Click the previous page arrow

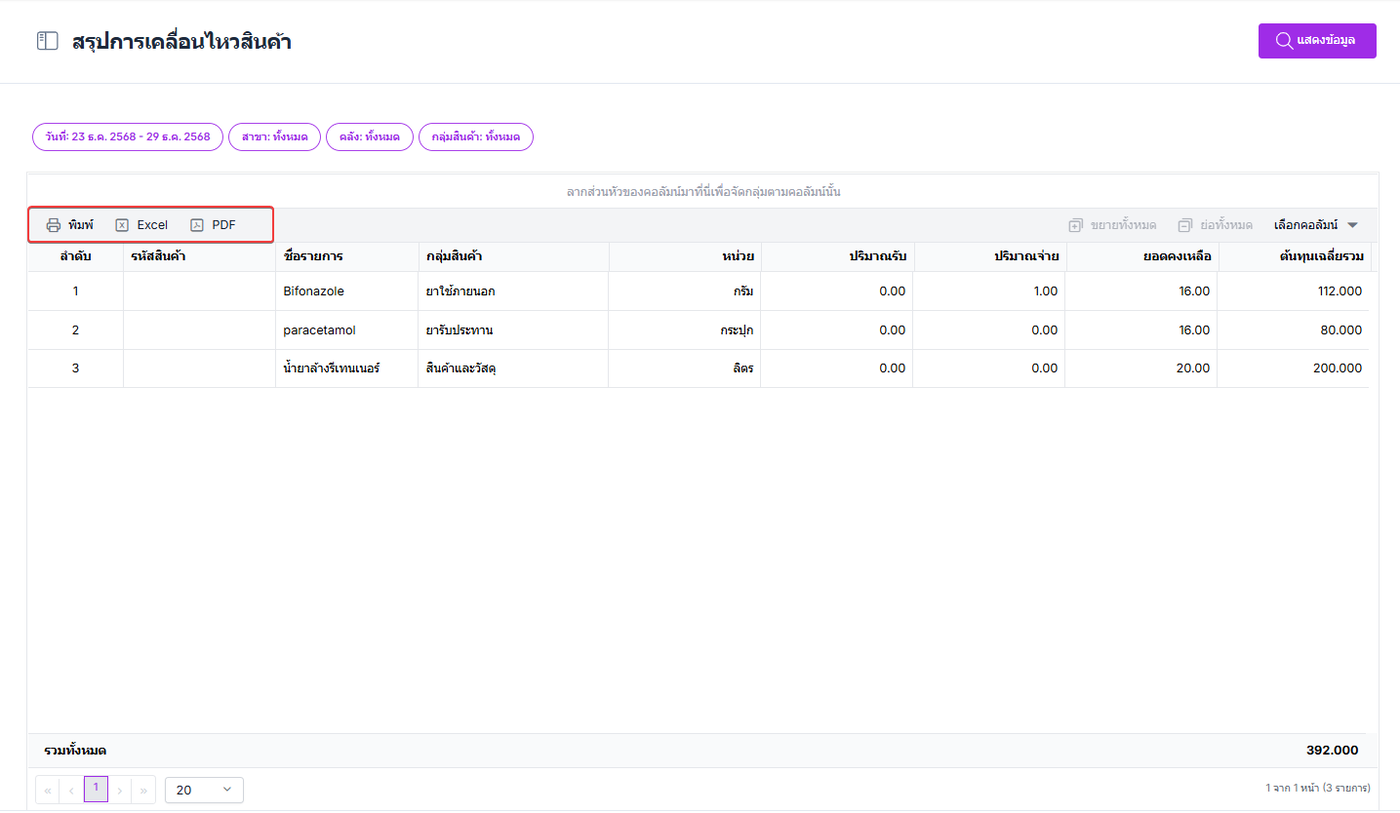click(71, 790)
